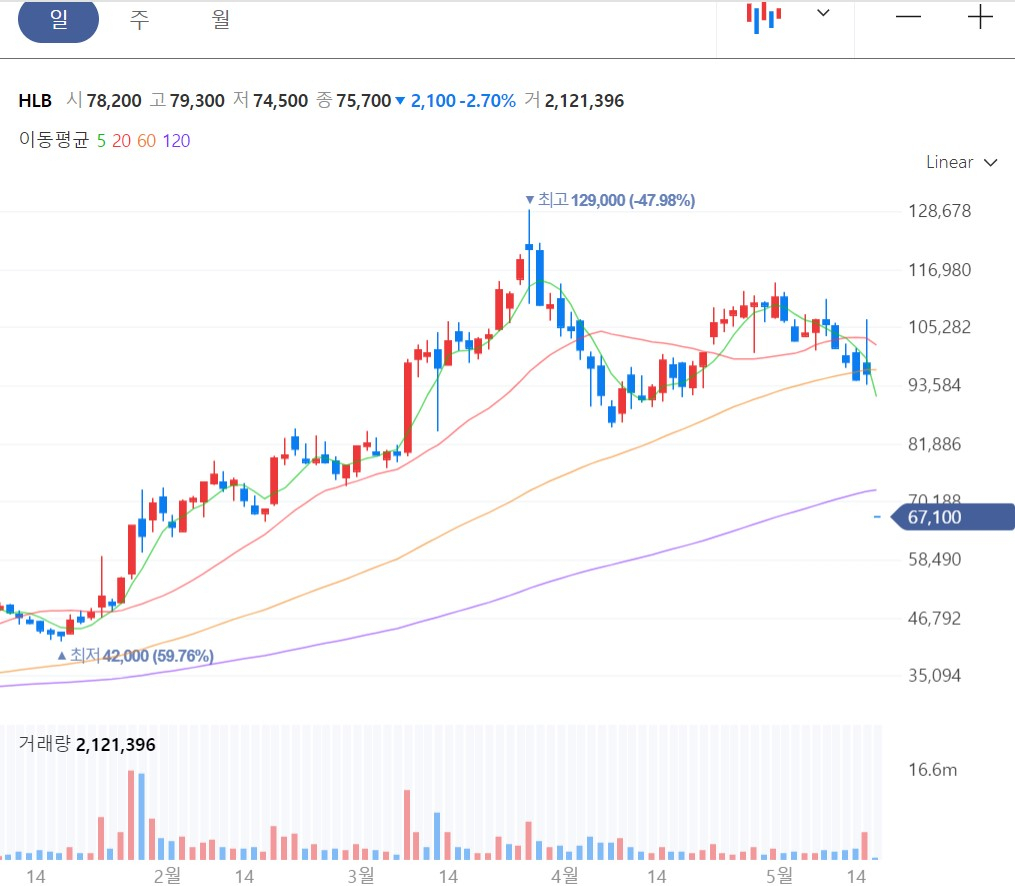
Task: Click the 67,100 current price tag
Action: [x=953, y=517]
